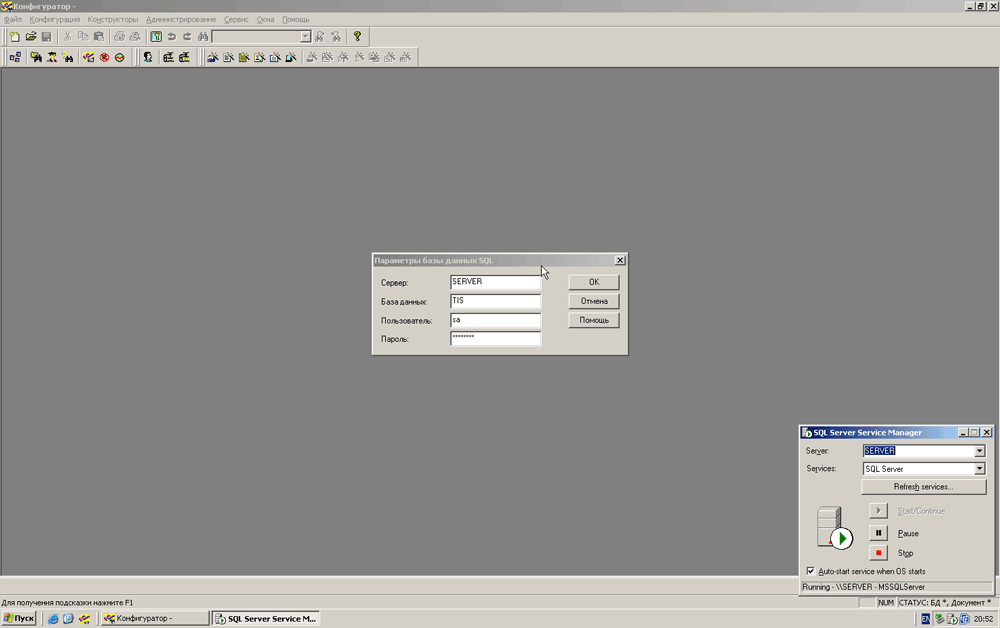1000x628 pixels.
Task: Open the Администрирование menu
Action: point(180,19)
